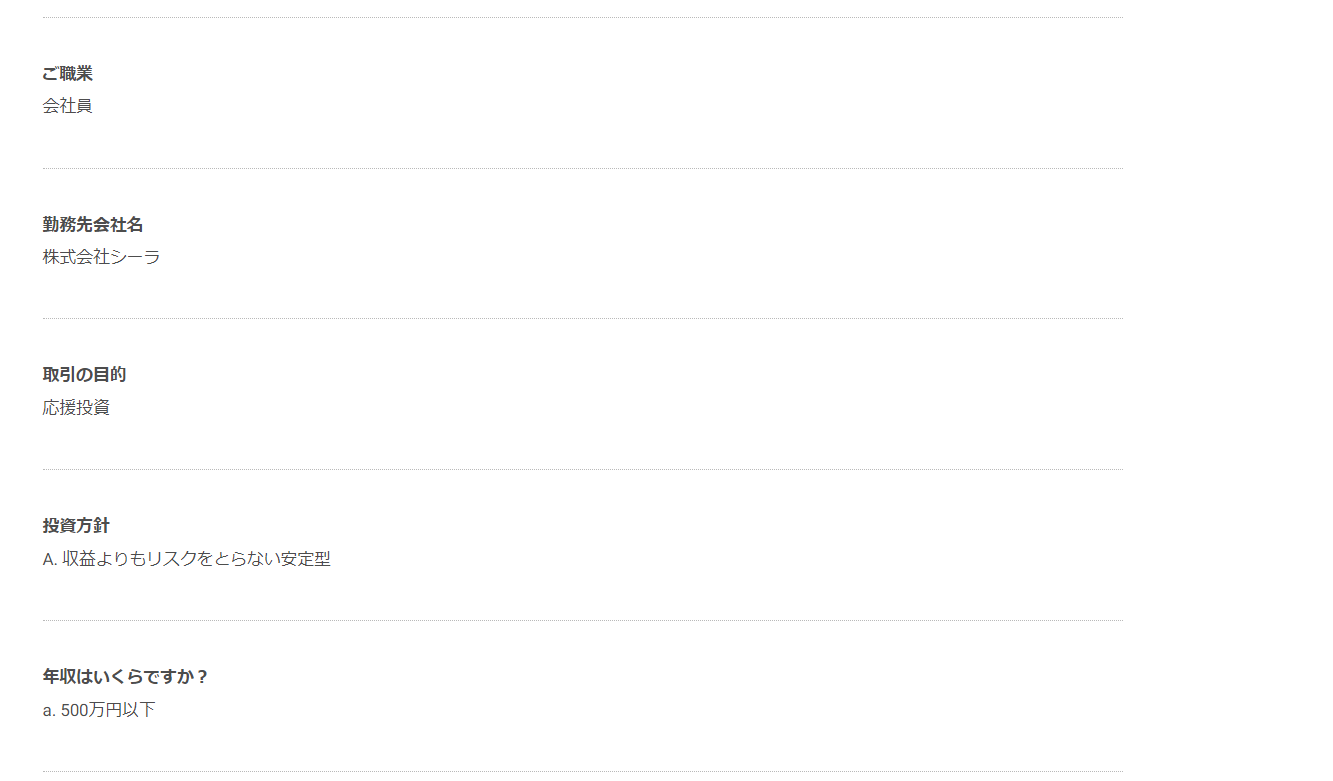Click the divider below the 安定型 answer
The height and width of the screenshot is (781, 1333).
coord(583,621)
